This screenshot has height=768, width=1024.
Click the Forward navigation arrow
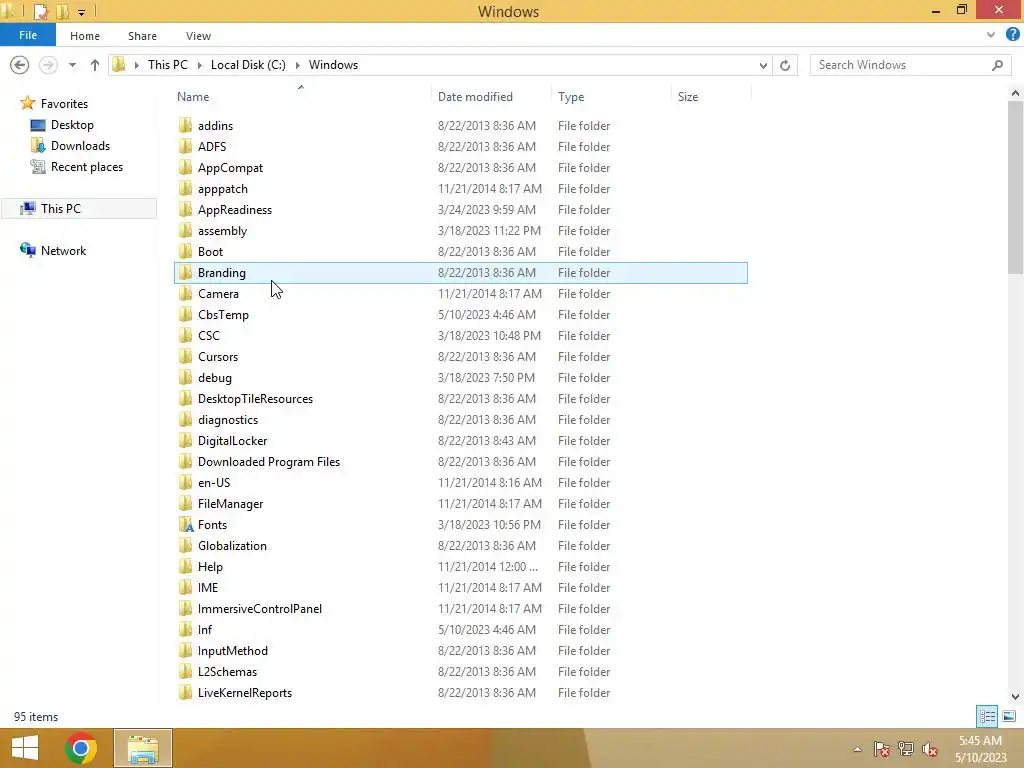point(48,65)
